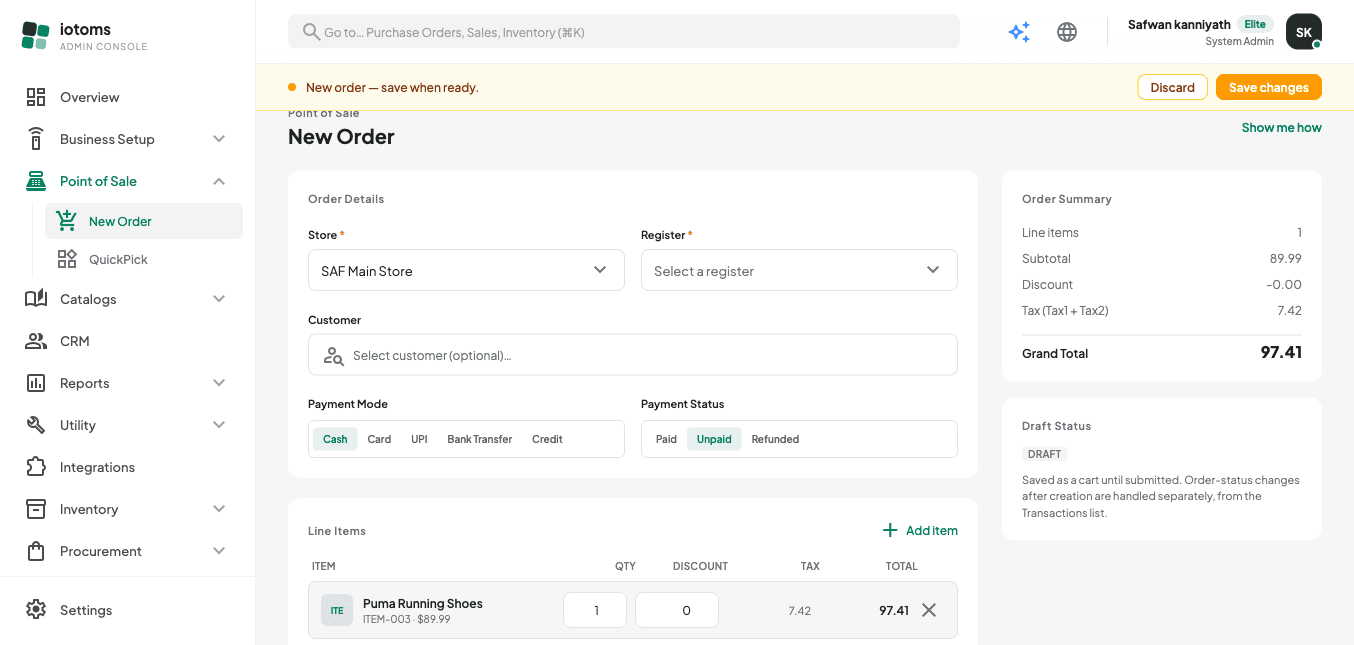Click the QuickPick grid icon
Viewport: 1354px width, 645px height.
[x=67, y=259]
